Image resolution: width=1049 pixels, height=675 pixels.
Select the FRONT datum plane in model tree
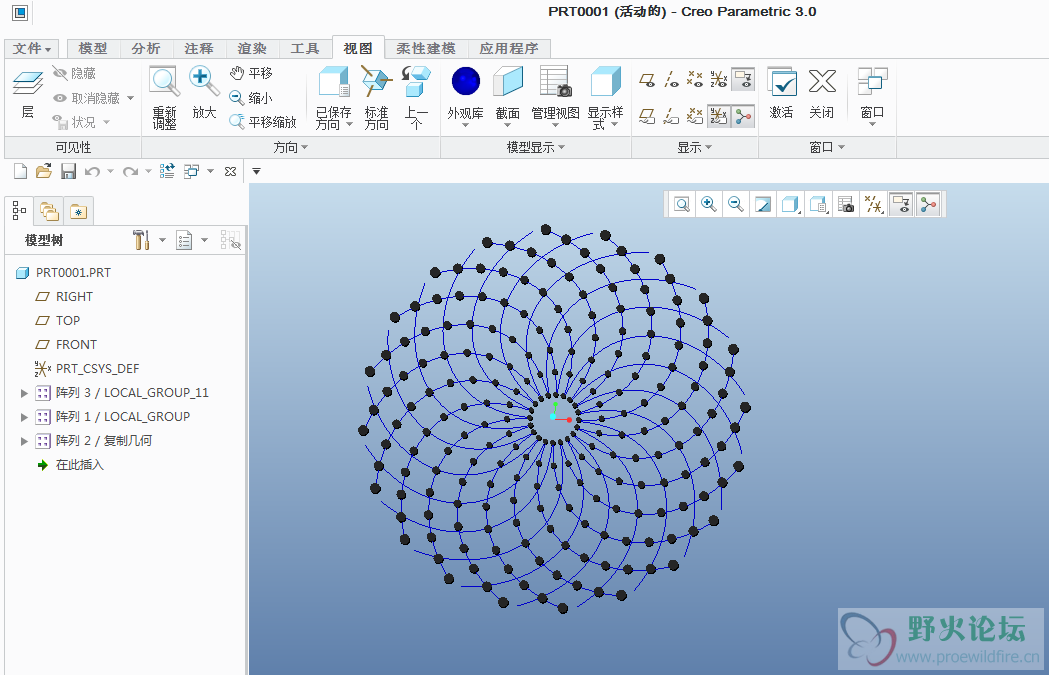click(76, 345)
